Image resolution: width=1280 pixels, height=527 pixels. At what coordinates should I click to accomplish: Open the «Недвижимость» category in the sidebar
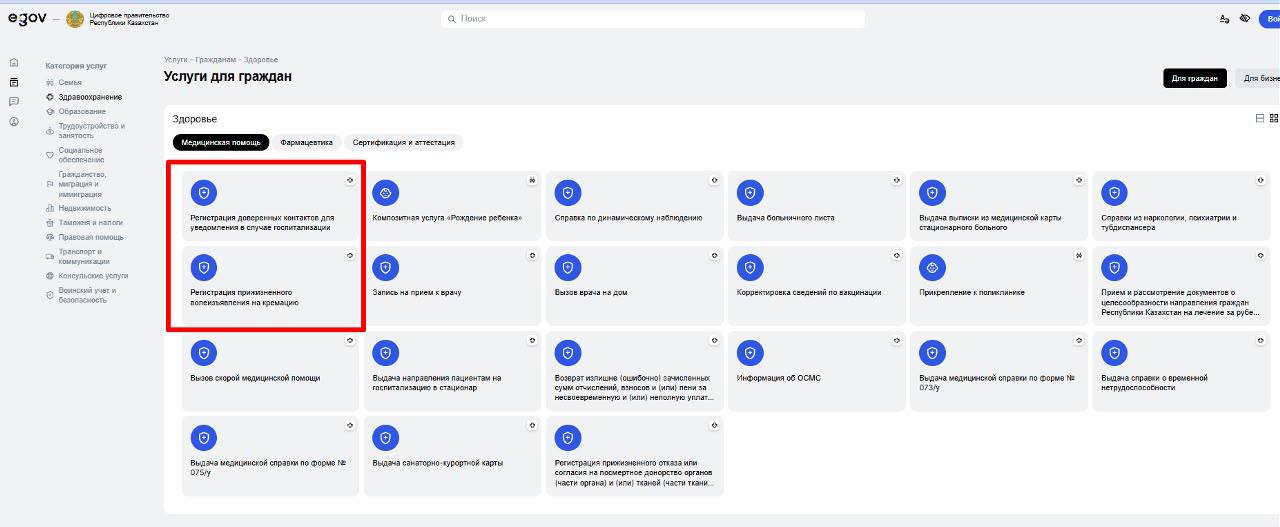pos(85,208)
